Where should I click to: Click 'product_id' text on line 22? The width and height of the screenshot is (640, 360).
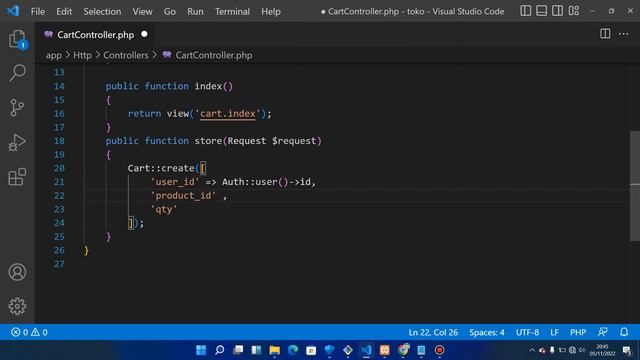[183, 196]
